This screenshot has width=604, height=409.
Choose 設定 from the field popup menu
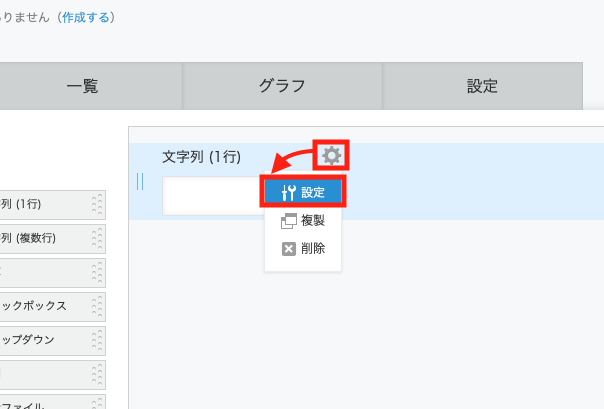(313, 192)
